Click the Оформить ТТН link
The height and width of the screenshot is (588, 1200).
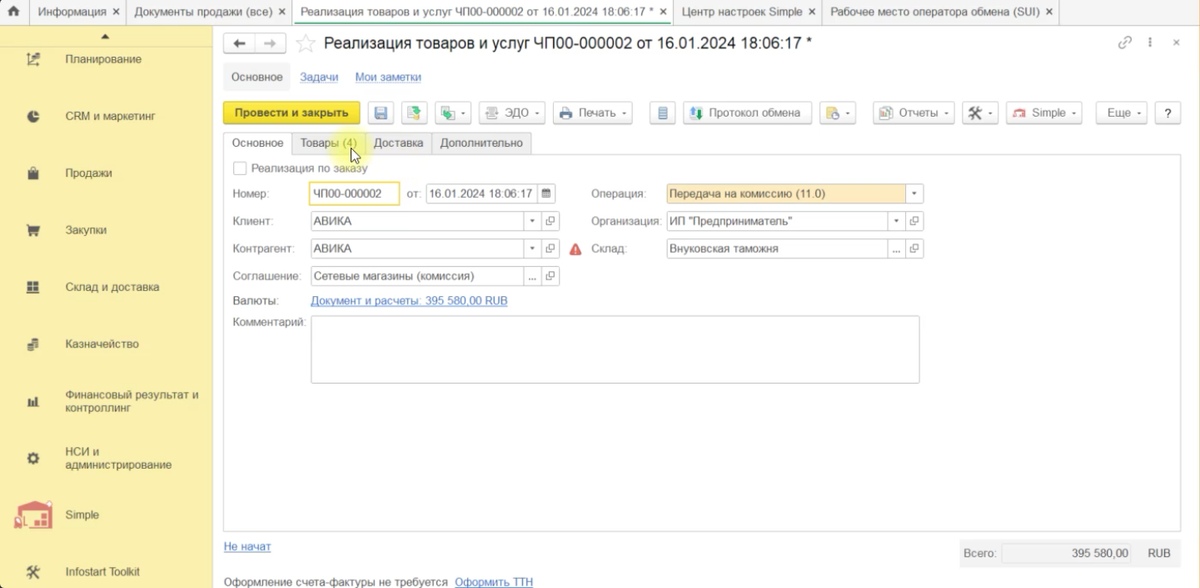tap(494, 581)
